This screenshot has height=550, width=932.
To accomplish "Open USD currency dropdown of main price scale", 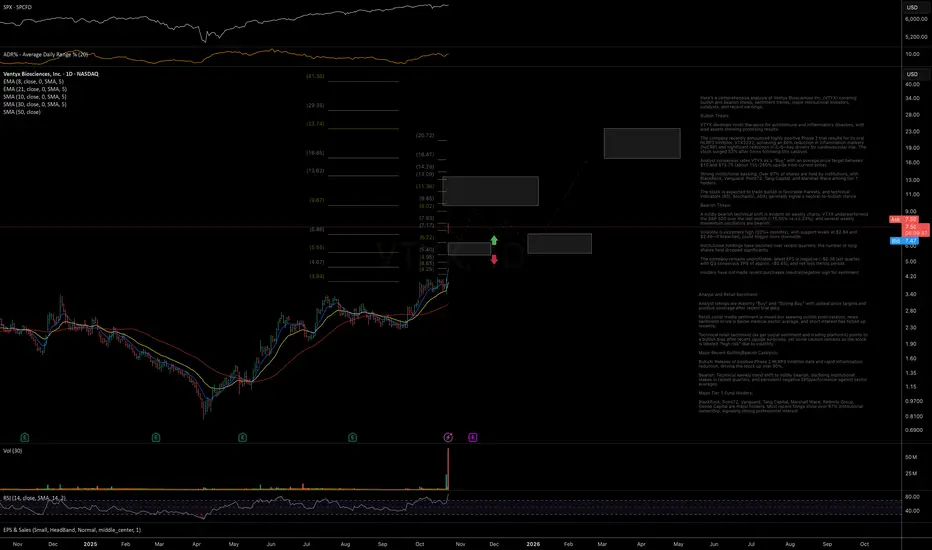I will click(912, 74).
